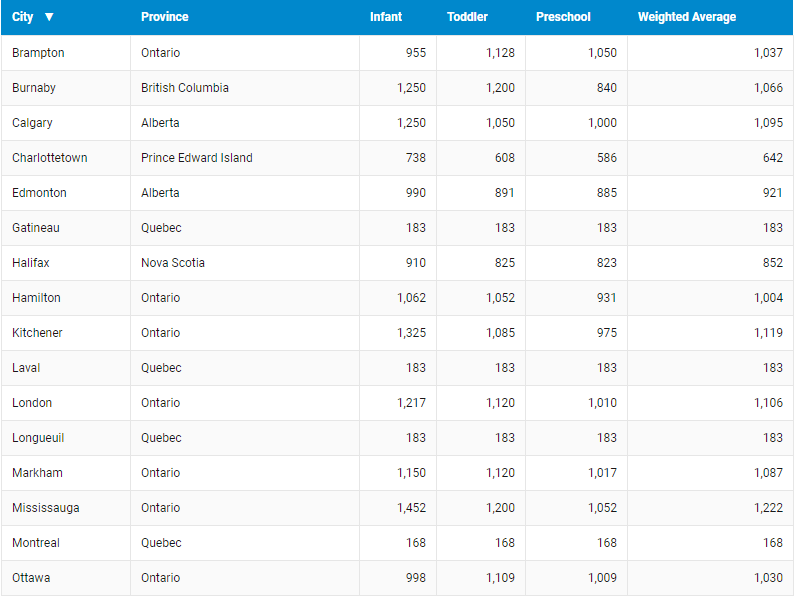Select Edmonton in the City column

(36, 193)
